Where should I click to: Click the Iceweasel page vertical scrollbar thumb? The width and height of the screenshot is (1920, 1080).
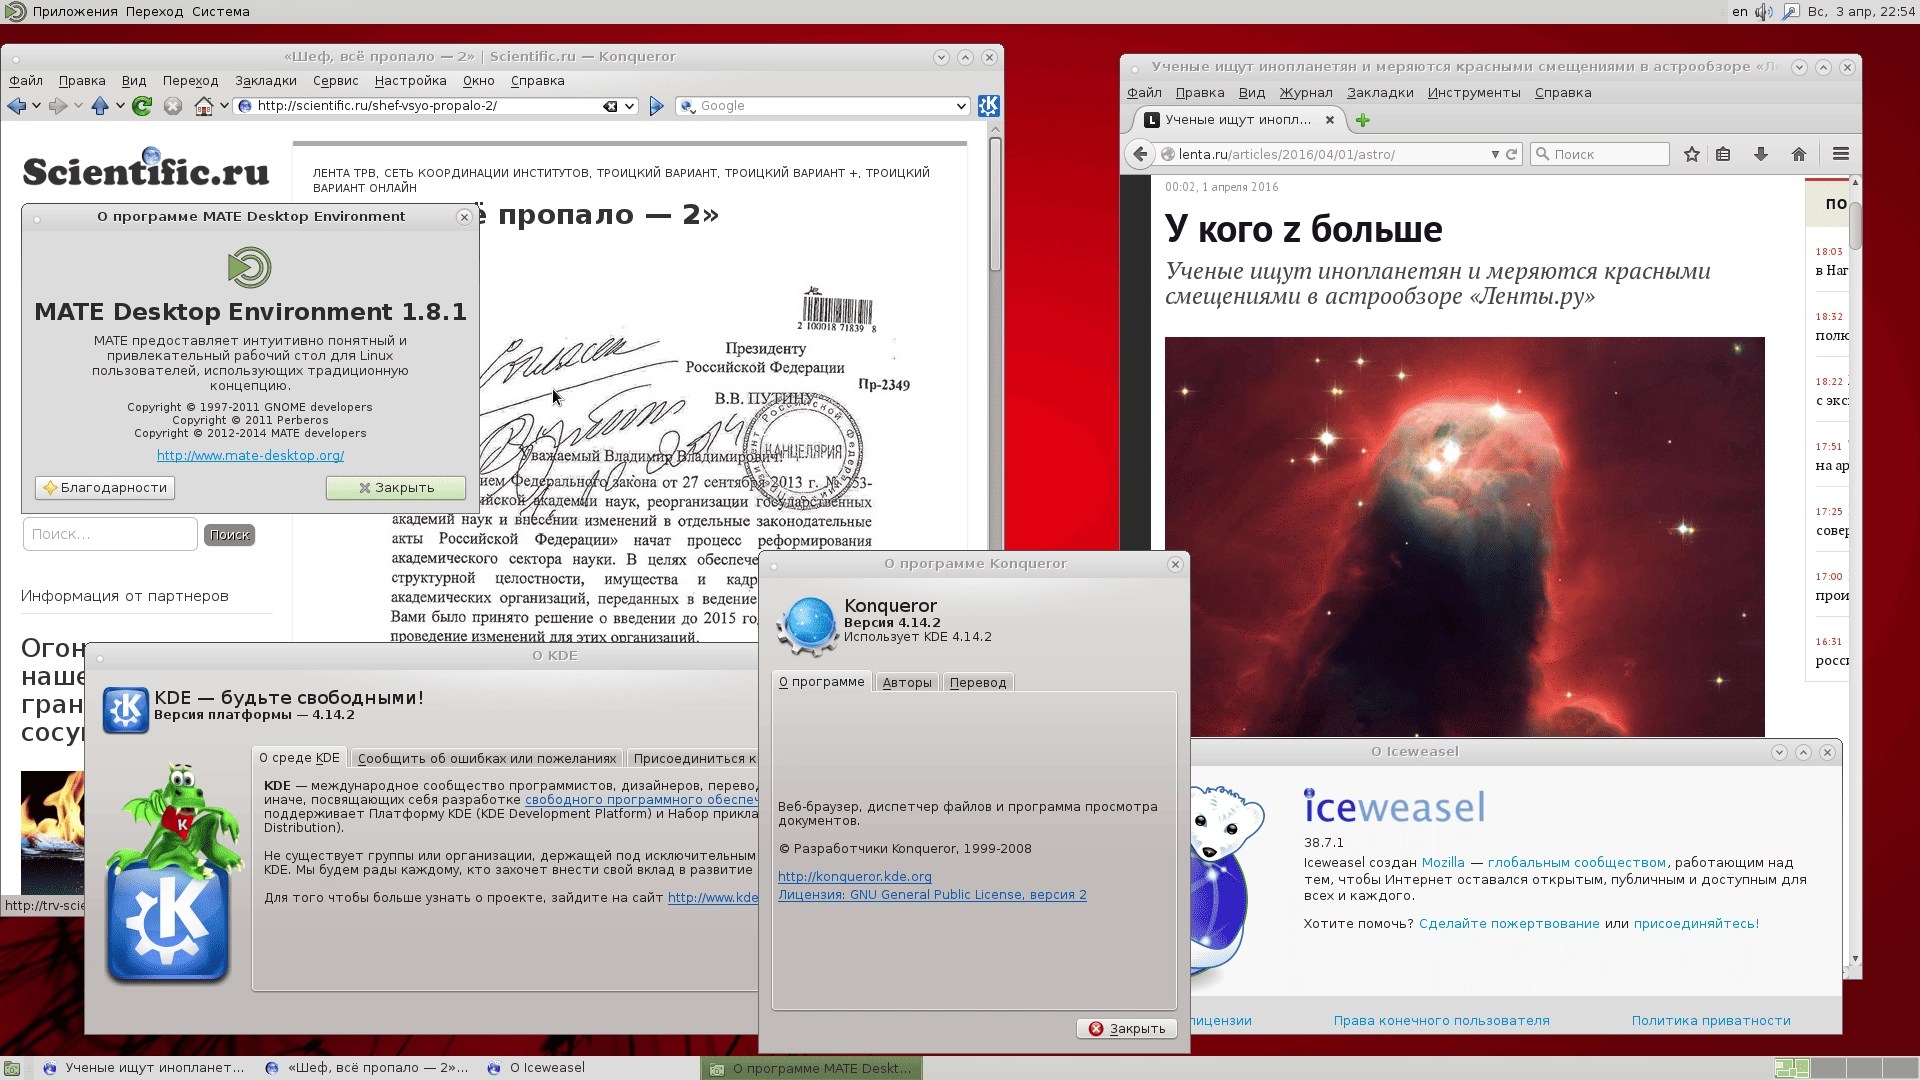[1855, 224]
